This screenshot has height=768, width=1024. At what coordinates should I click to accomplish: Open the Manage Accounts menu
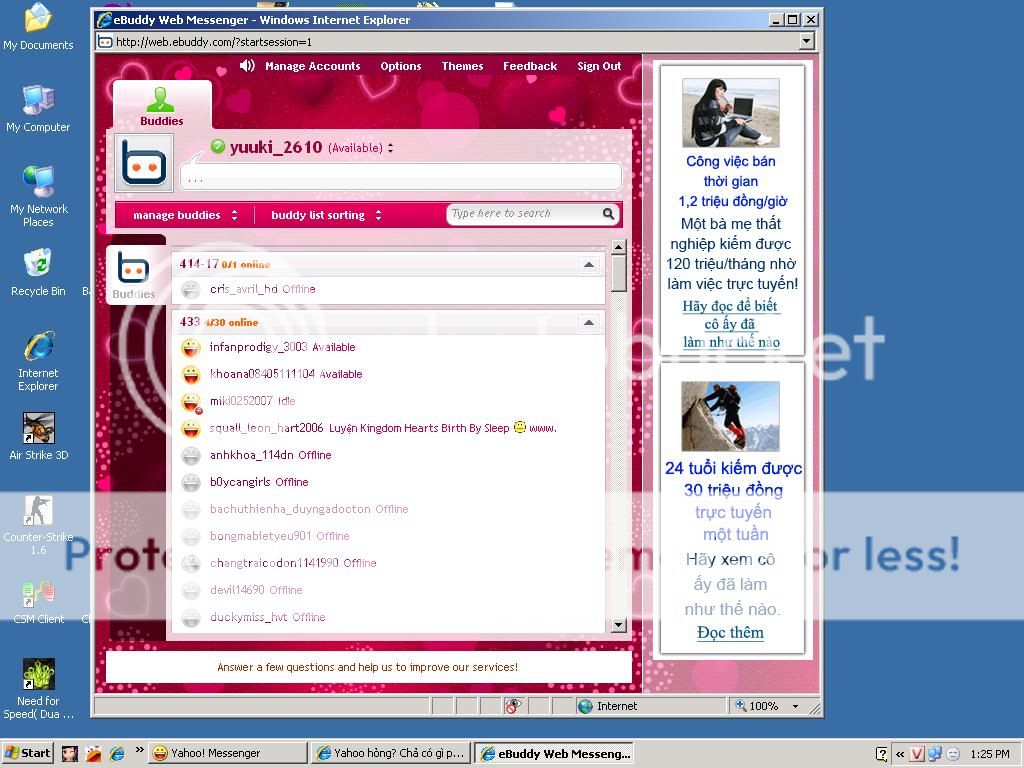pos(312,66)
